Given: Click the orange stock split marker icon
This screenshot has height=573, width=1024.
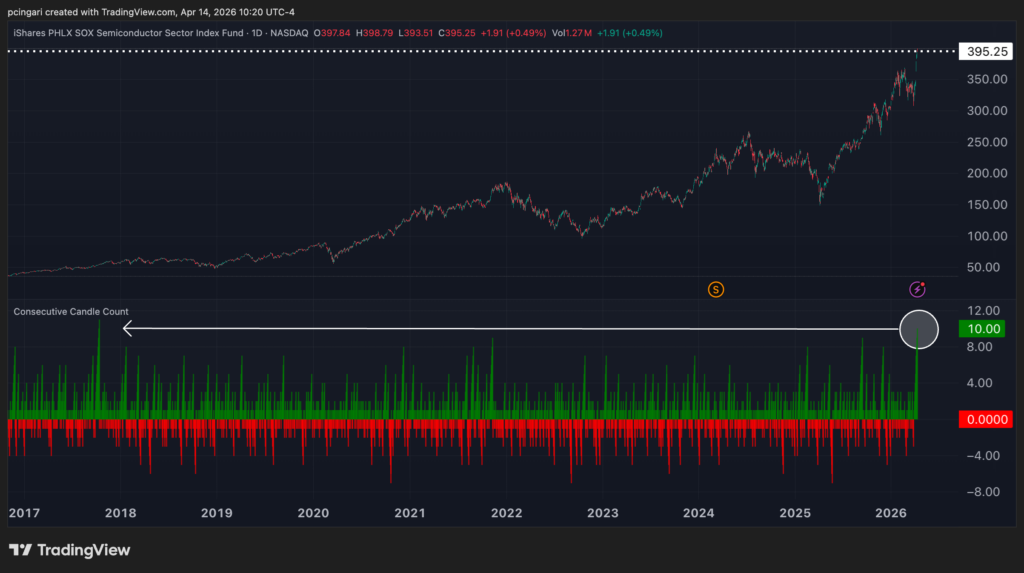Looking at the screenshot, I should tap(715, 290).
